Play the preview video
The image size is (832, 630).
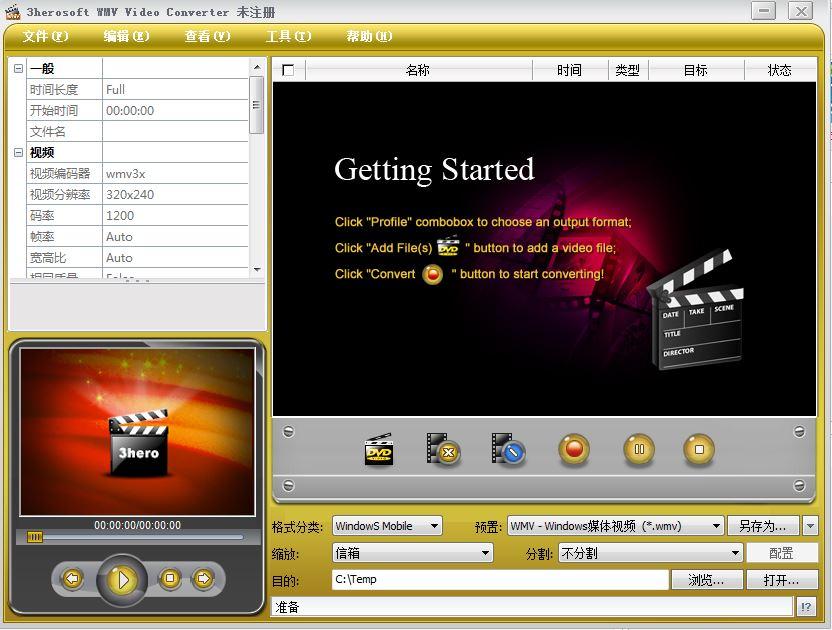pyautogui.click(x=122, y=580)
